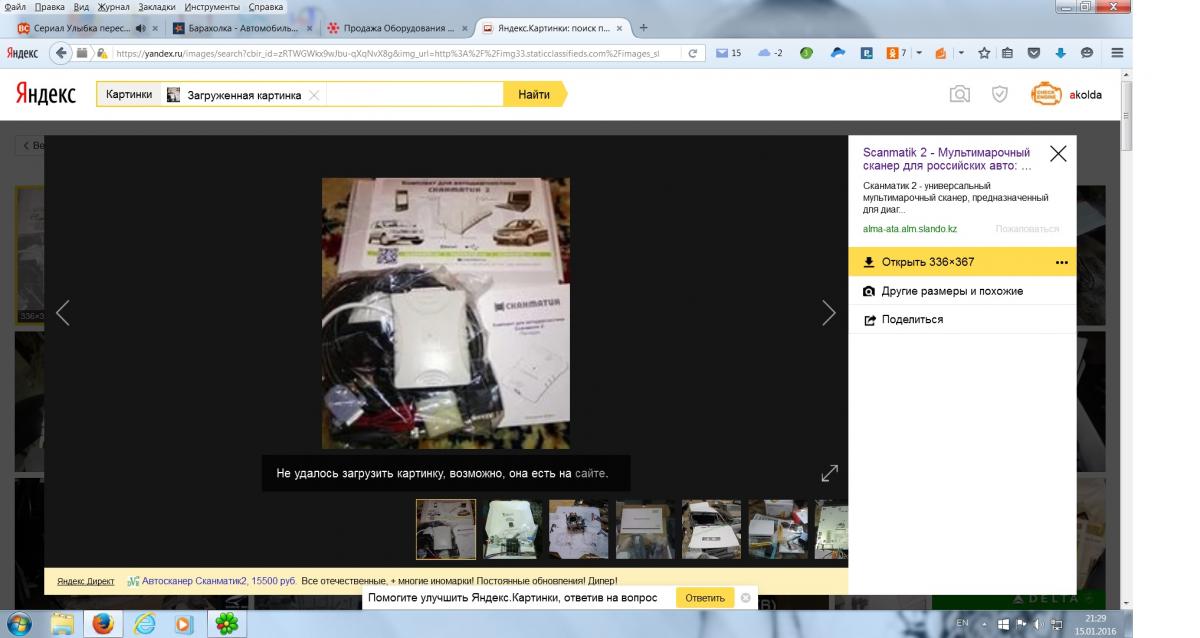The width and height of the screenshot is (1200, 638).
Task: Click the Яндекс Директ label link
Action: [x=85, y=580]
